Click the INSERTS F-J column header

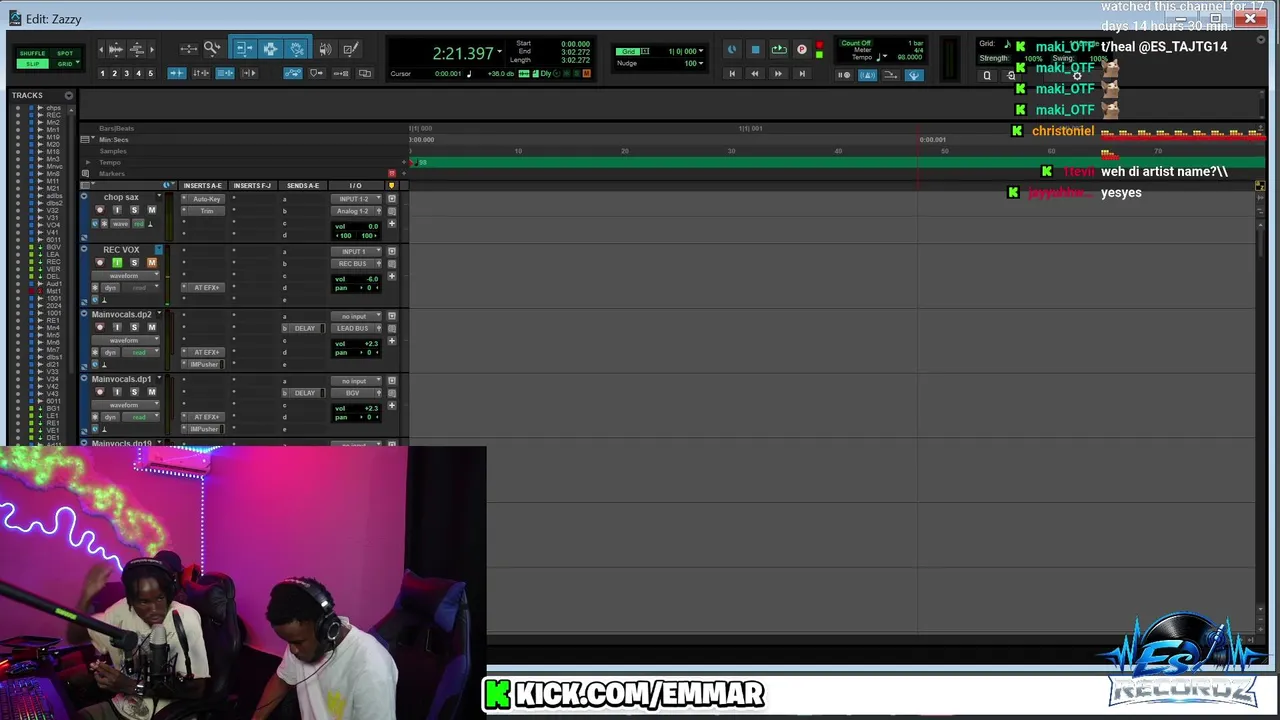pos(252,185)
